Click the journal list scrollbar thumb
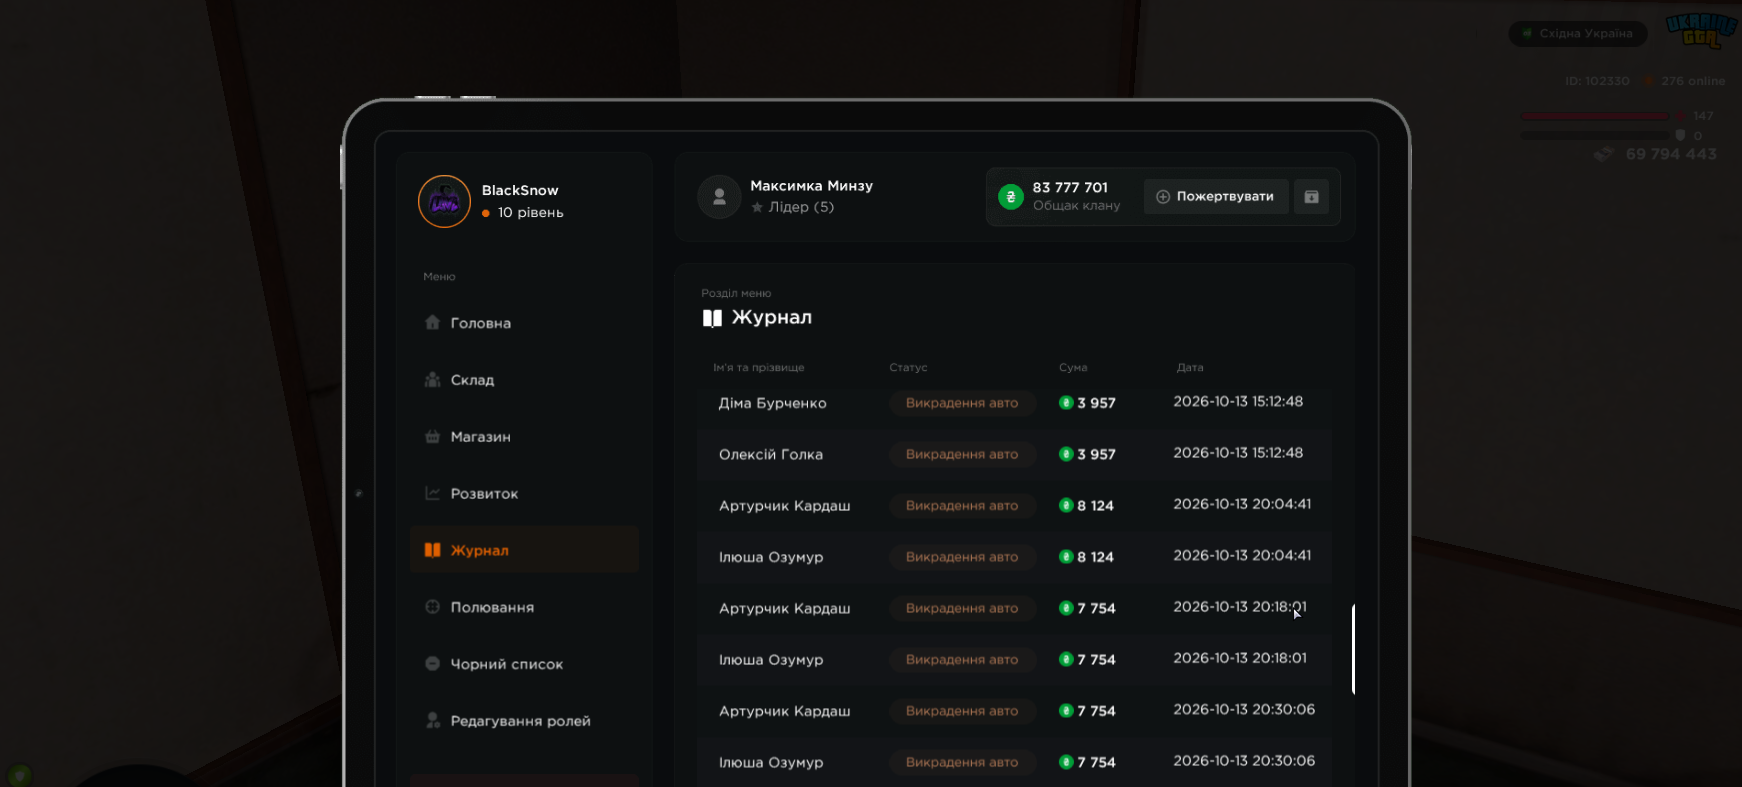Image resolution: width=1742 pixels, height=787 pixels. pos(1353,649)
